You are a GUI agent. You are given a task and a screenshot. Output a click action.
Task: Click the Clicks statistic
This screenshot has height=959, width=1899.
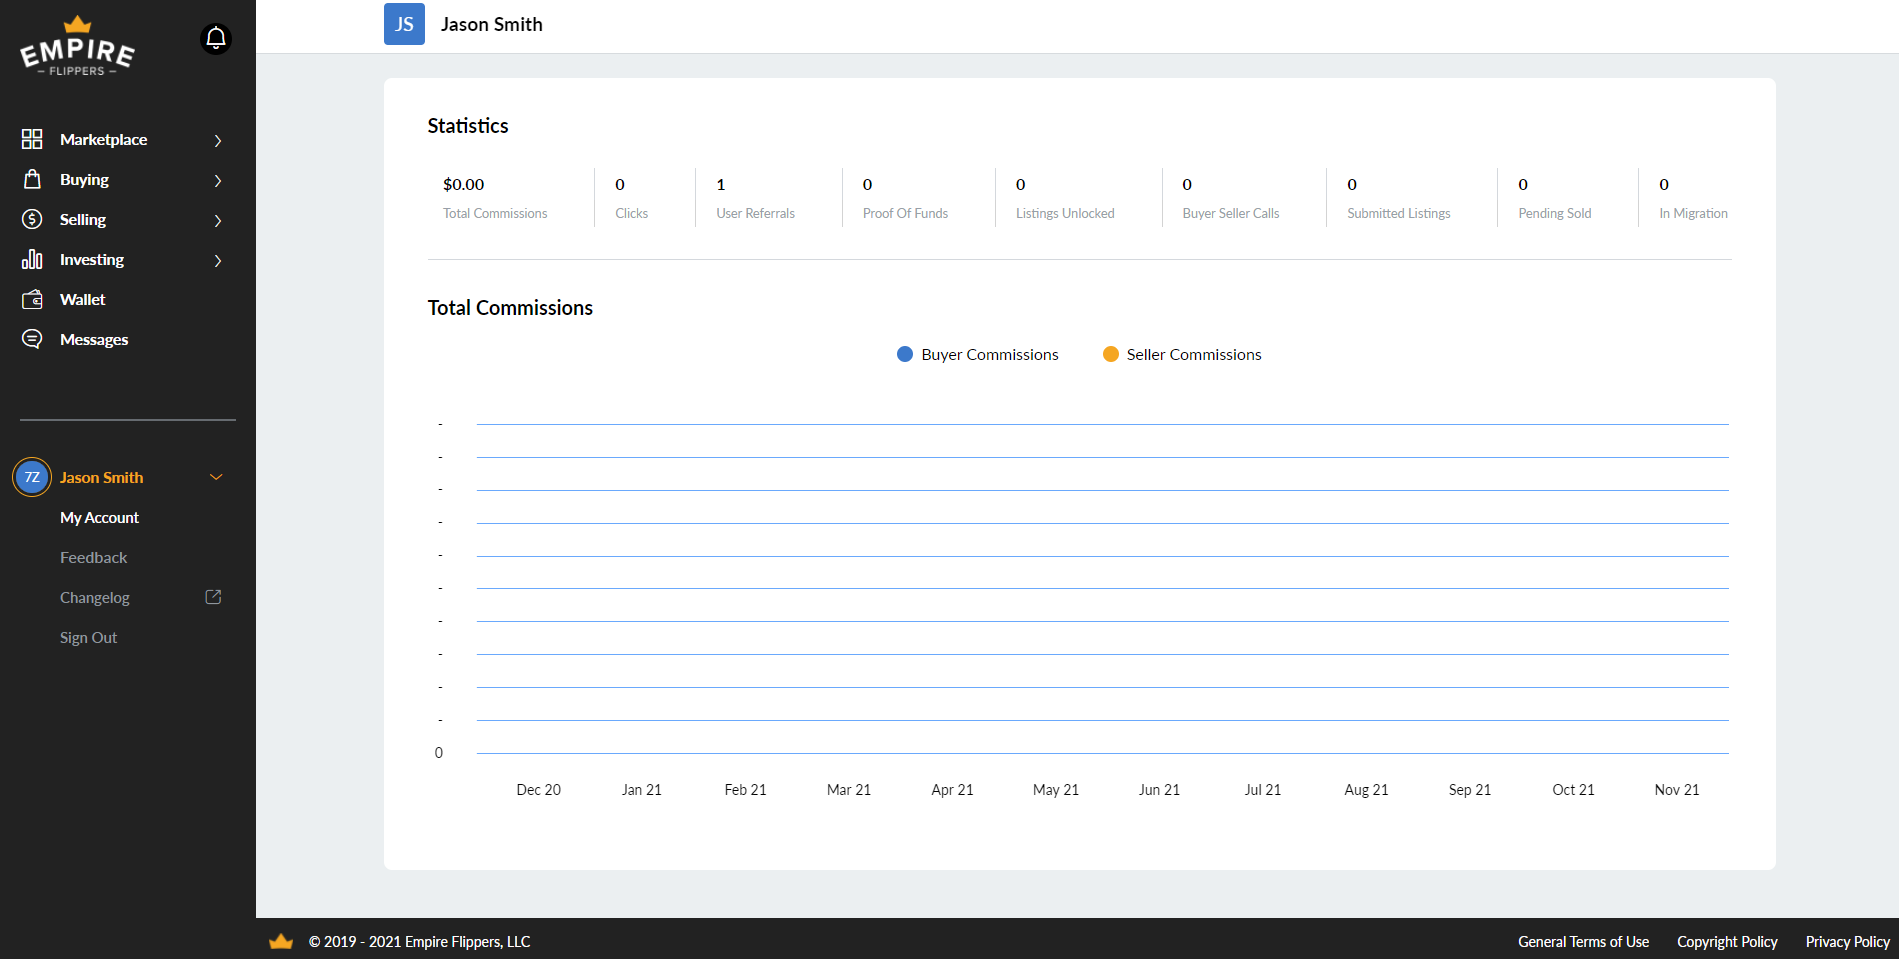631,198
